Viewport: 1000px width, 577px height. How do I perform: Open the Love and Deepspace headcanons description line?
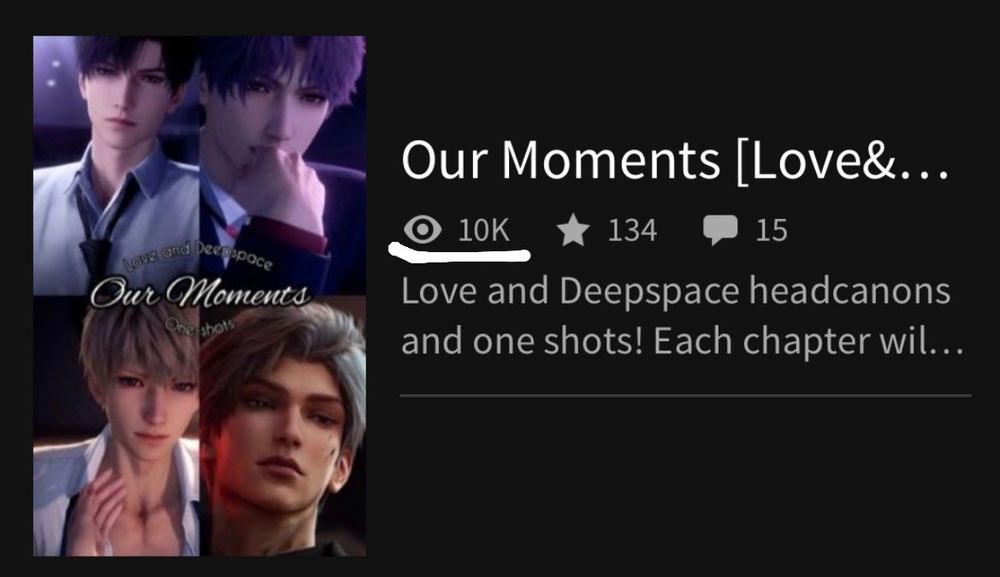pos(676,291)
